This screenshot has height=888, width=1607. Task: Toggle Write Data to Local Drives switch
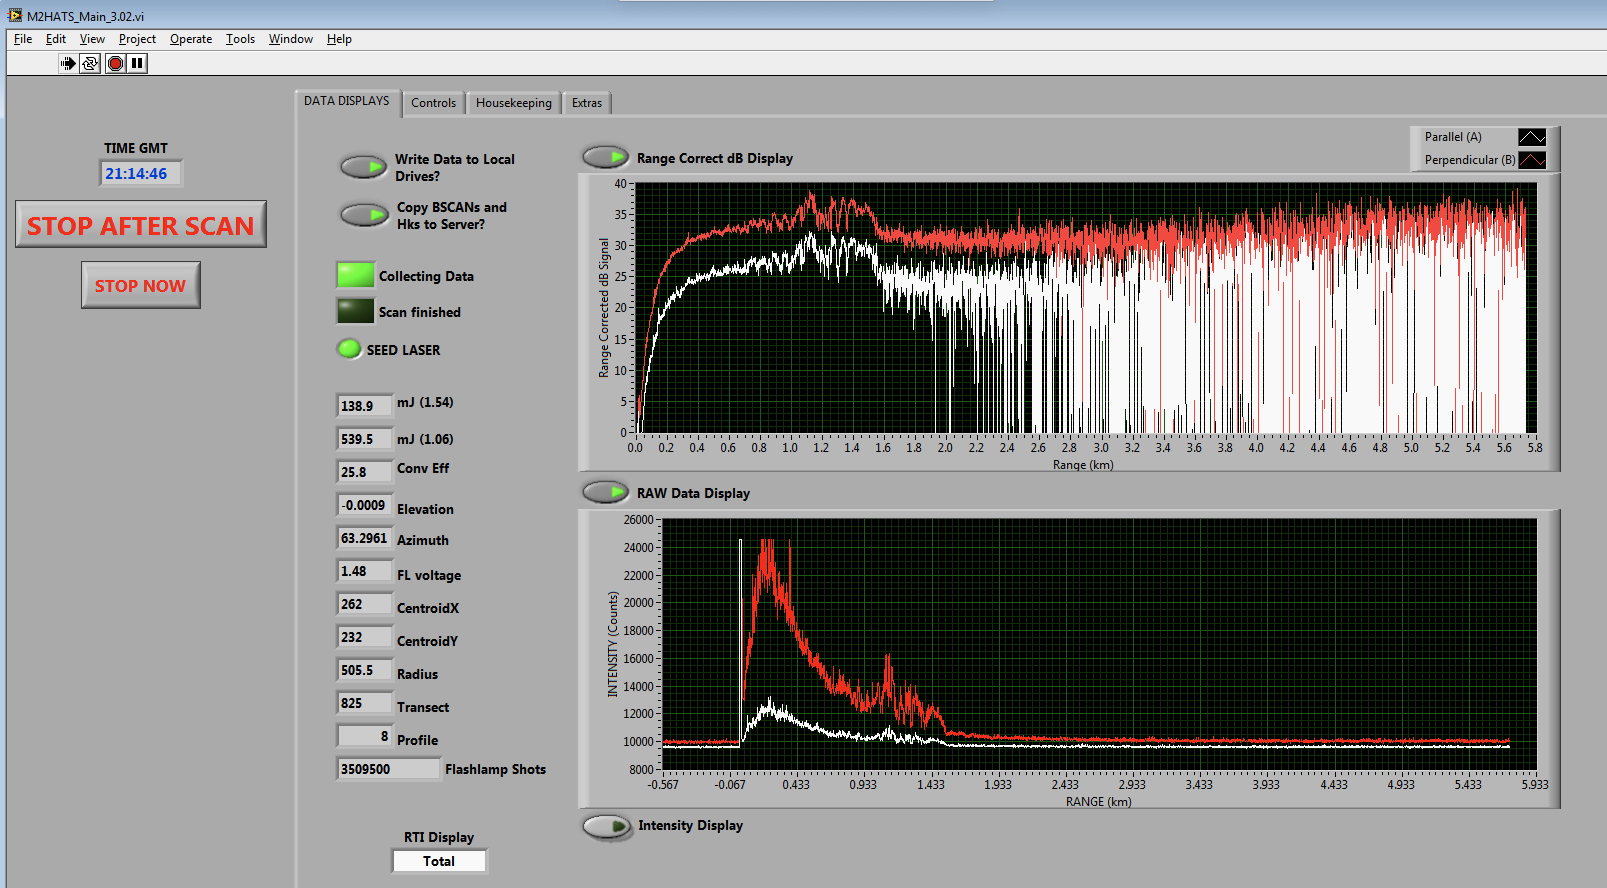[x=363, y=167]
